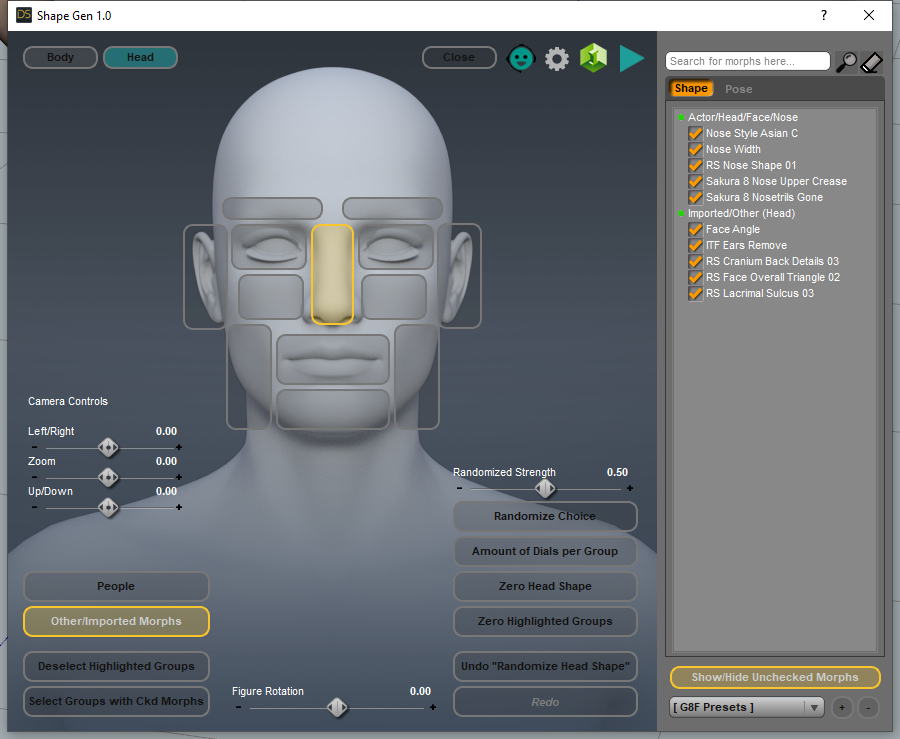The height and width of the screenshot is (739, 900).
Task: Uncheck the Face Angle morph
Action: pos(695,230)
